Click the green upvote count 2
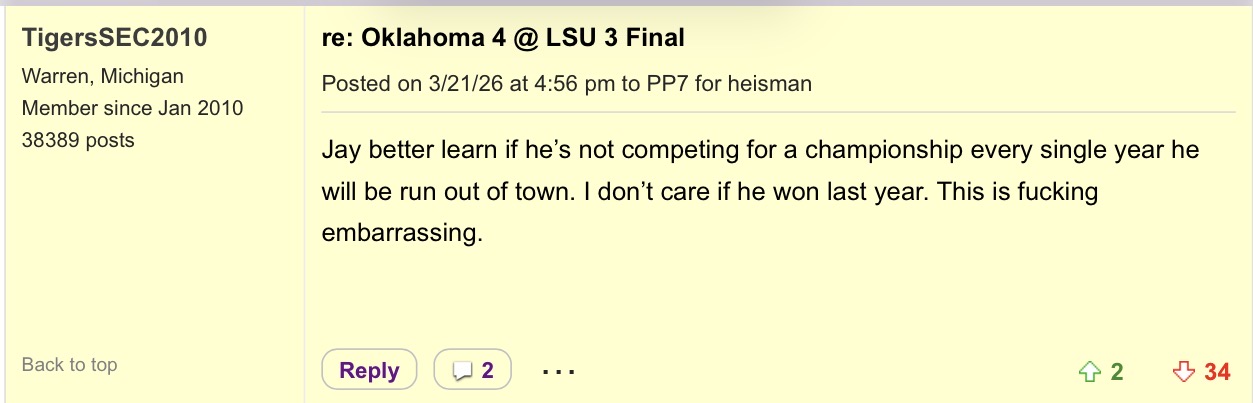 pyautogui.click(x=1117, y=372)
